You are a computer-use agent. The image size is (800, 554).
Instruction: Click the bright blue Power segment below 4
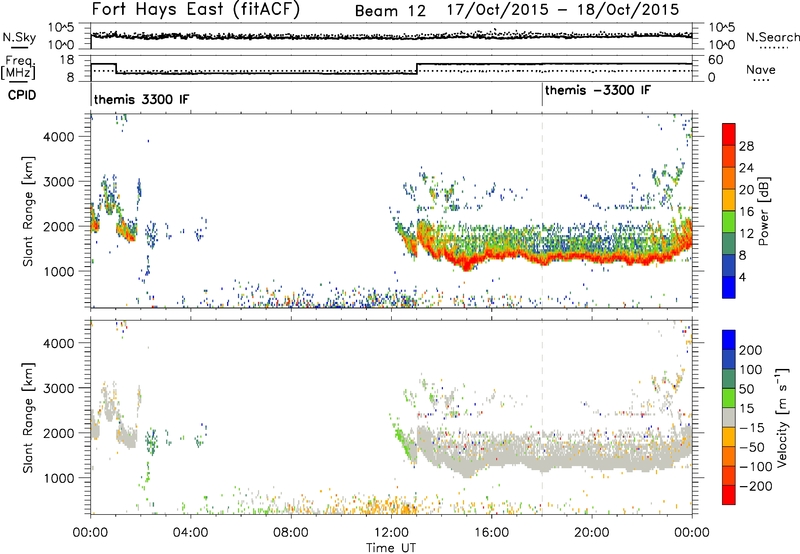[729, 287]
